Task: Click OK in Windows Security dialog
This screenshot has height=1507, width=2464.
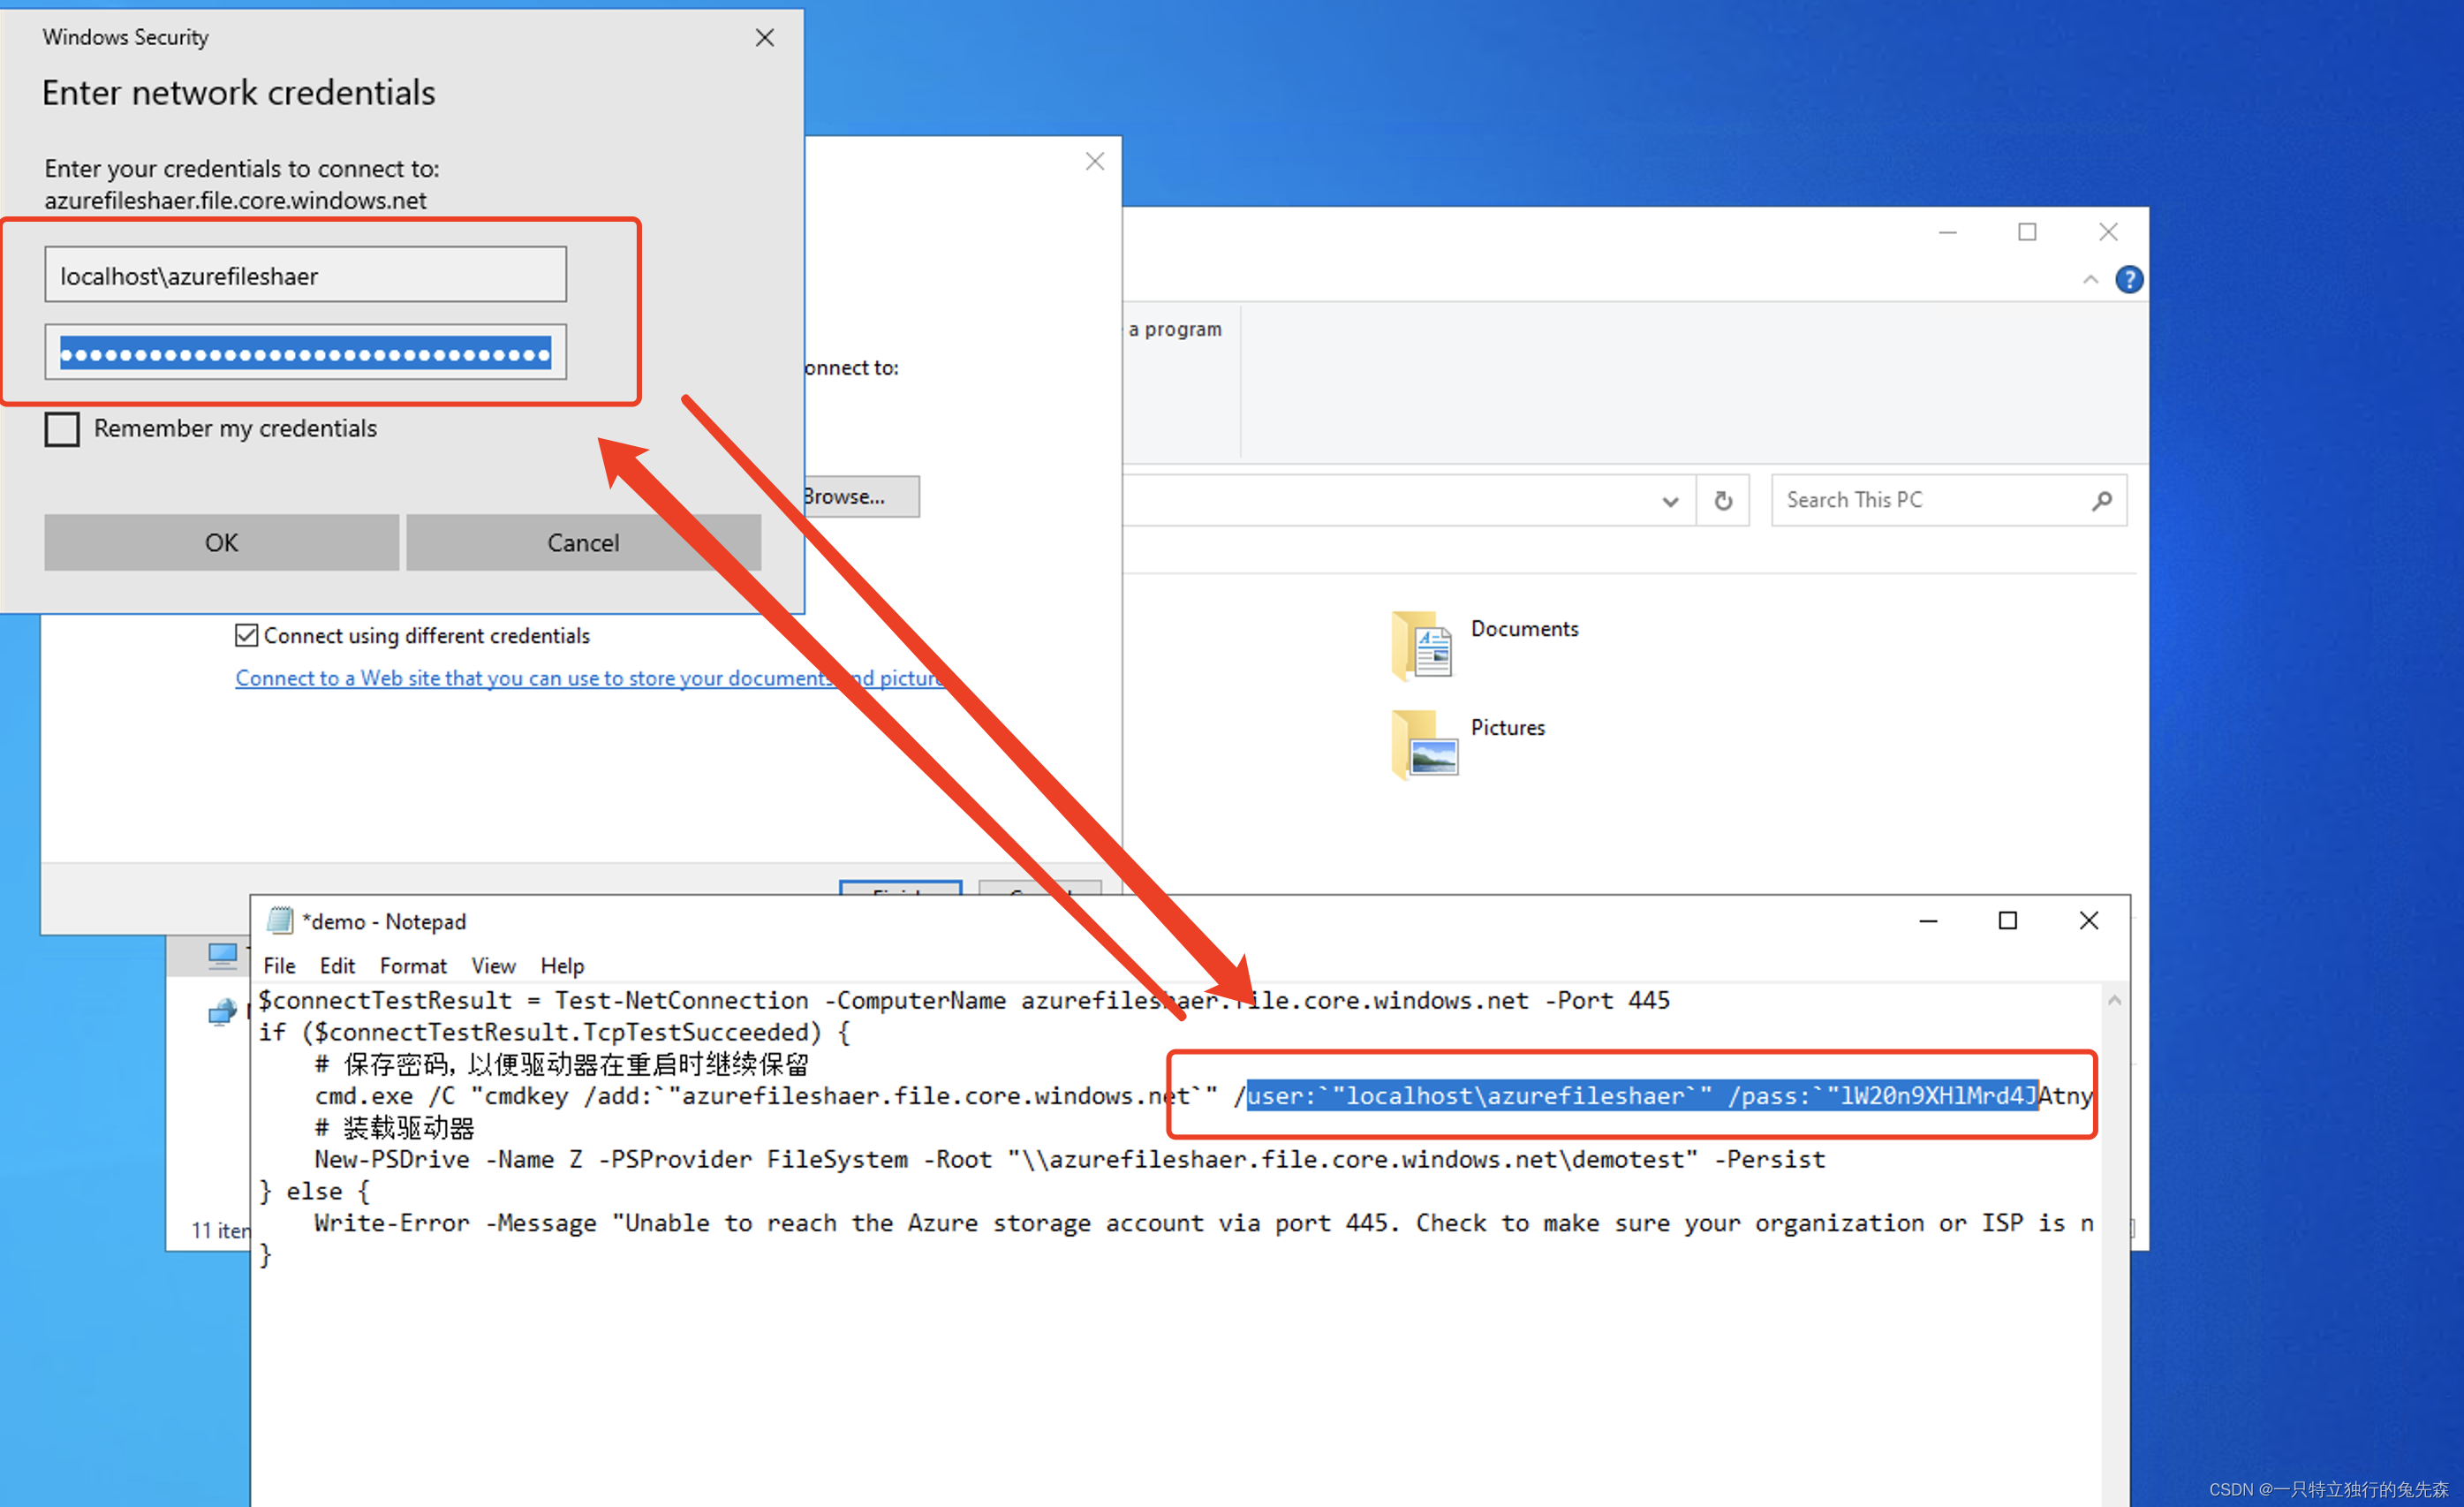Action: [221, 542]
